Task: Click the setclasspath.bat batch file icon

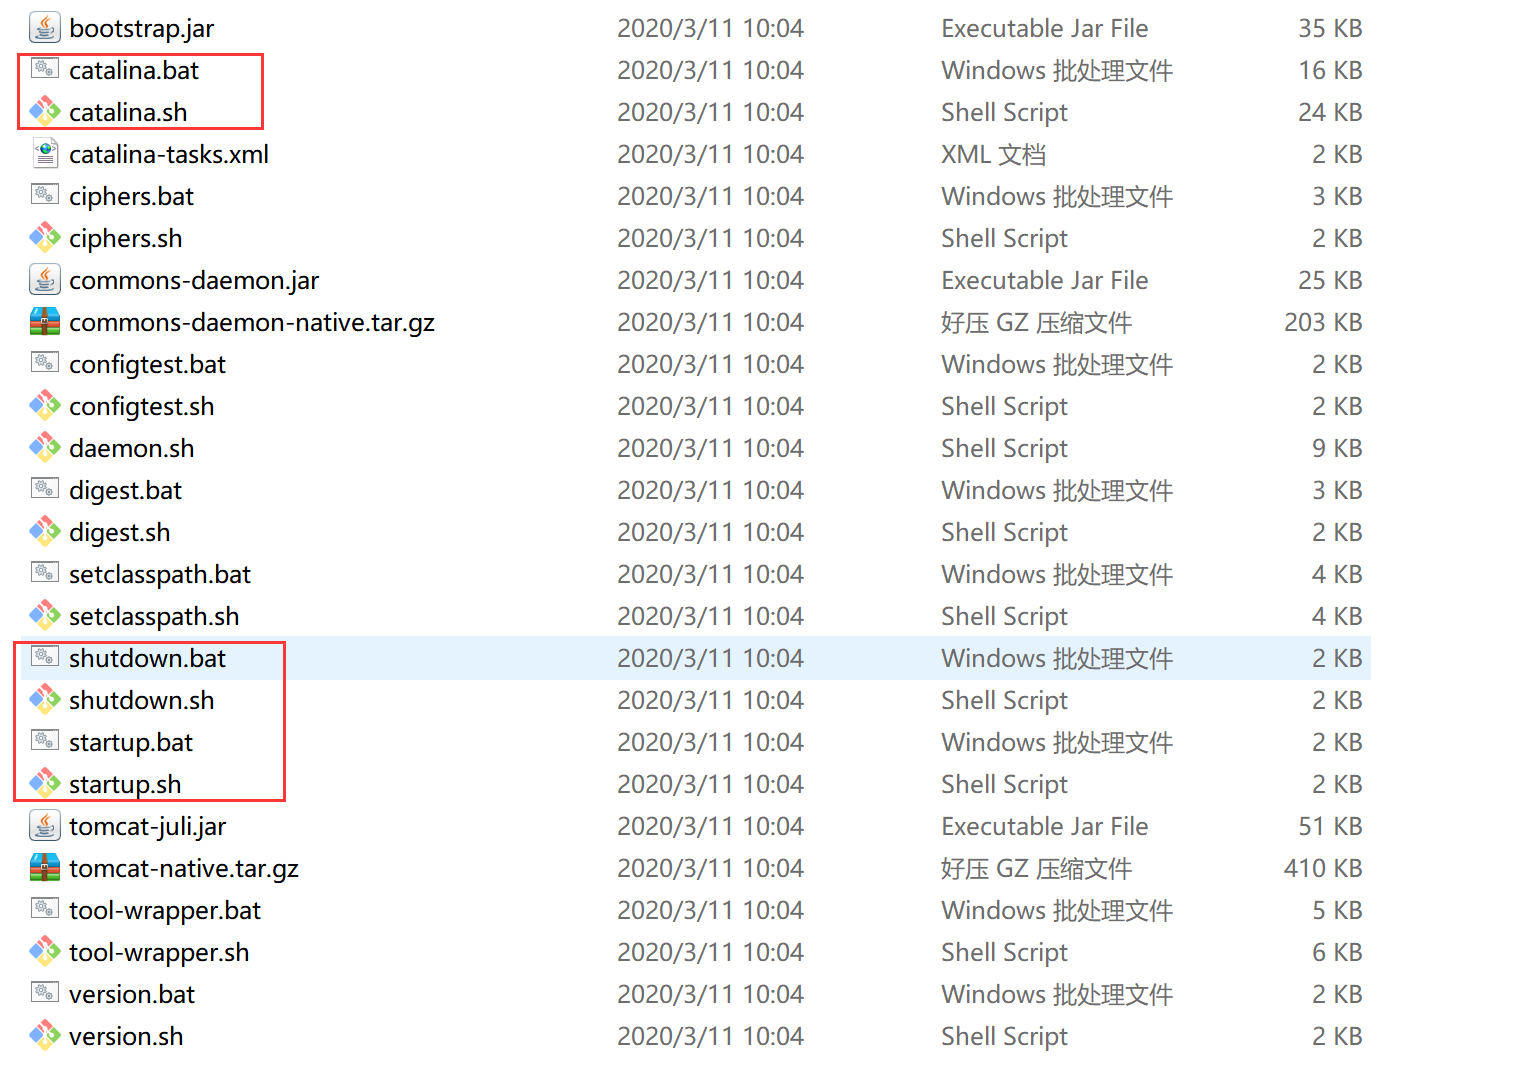Action: [45, 573]
